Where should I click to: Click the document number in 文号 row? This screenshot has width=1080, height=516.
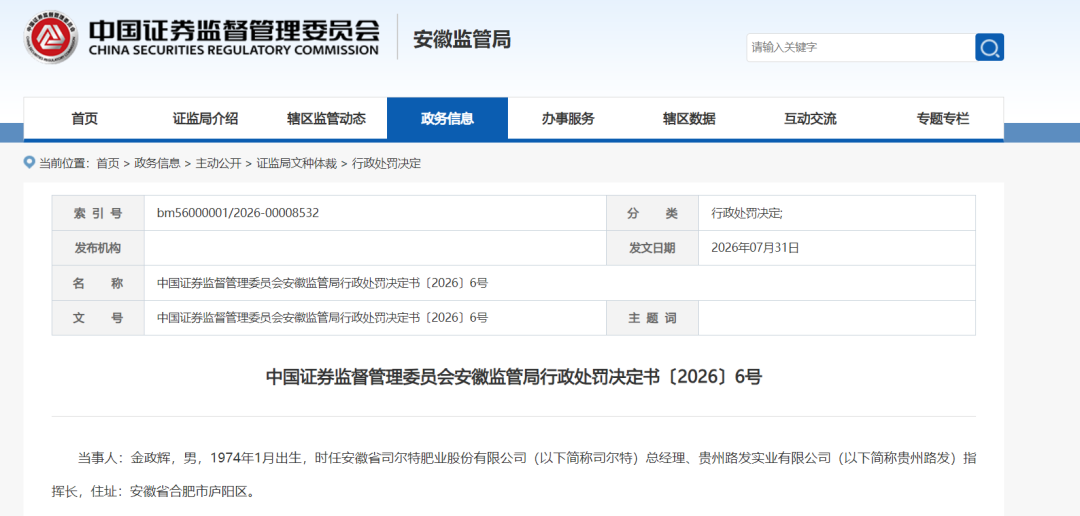(x=322, y=318)
